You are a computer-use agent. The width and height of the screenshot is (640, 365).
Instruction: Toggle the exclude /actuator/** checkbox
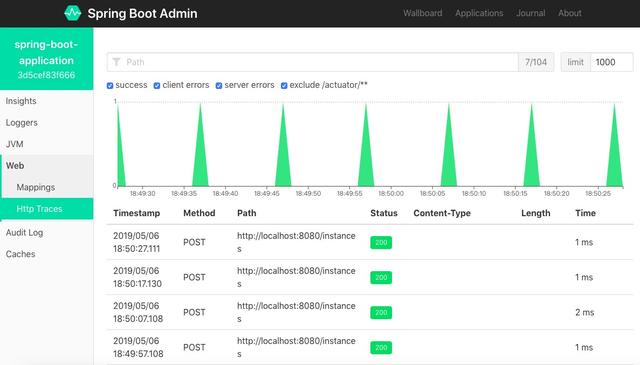tap(284, 85)
